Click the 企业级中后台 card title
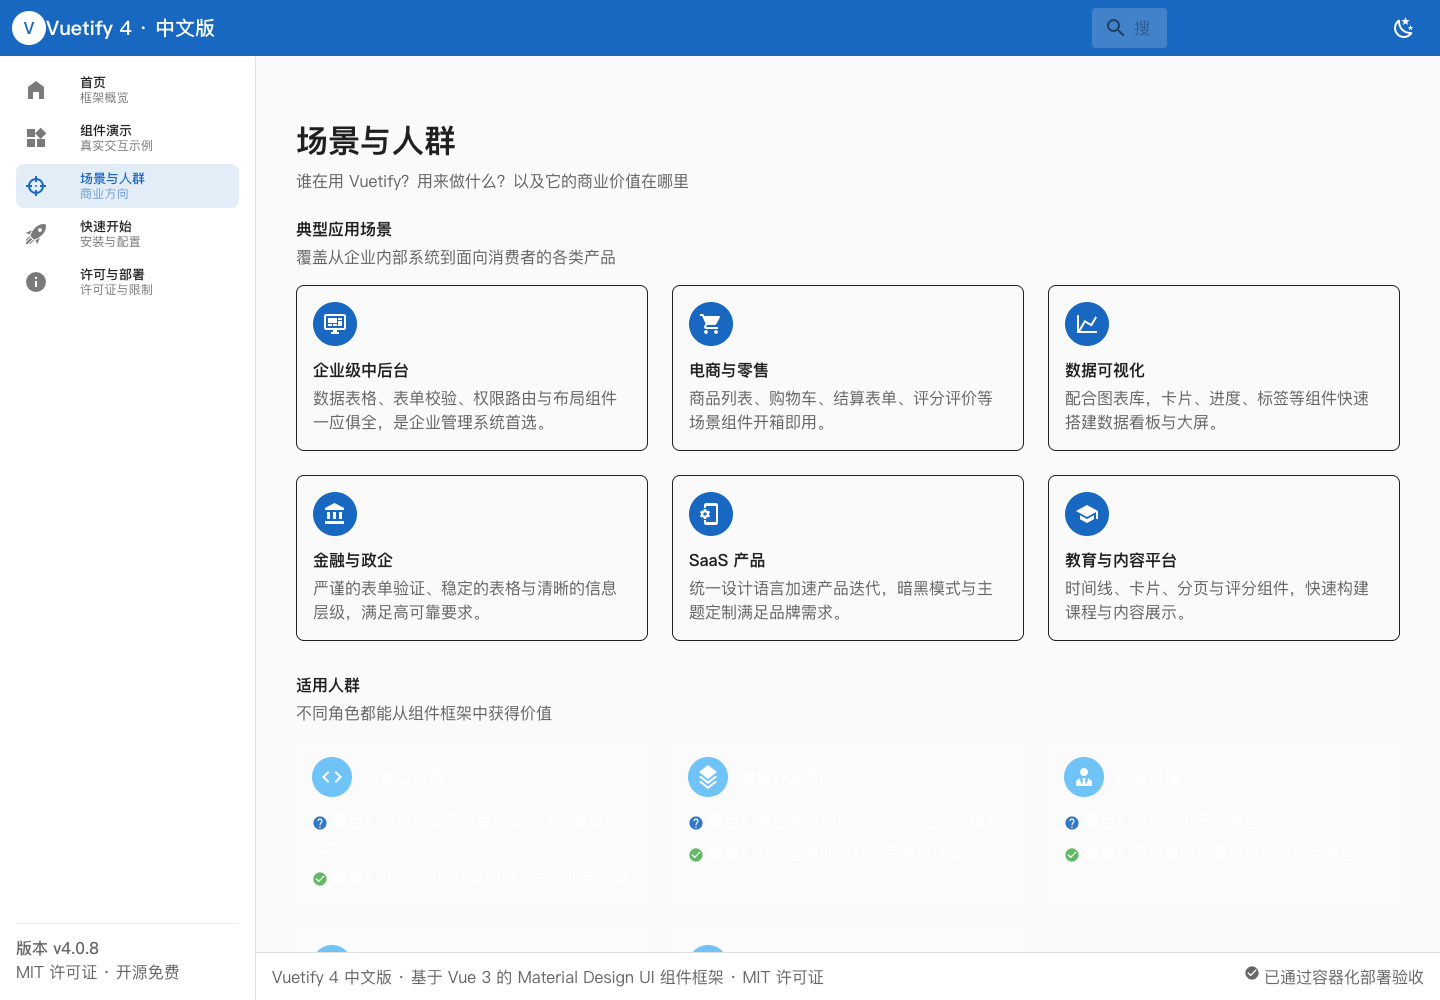The width and height of the screenshot is (1440, 1000). pyautogui.click(x=361, y=370)
